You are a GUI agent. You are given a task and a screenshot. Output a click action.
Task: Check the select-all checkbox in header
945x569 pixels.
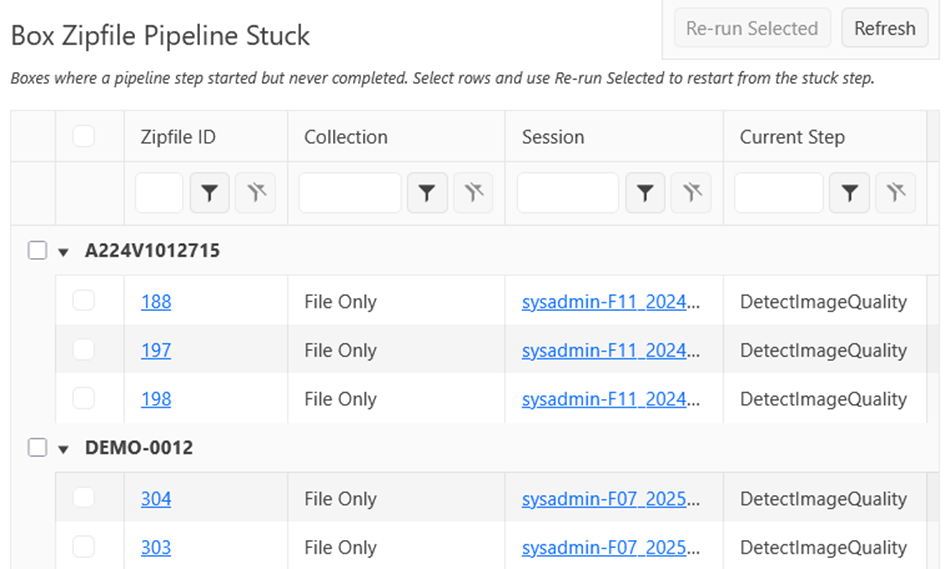click(84, 136)
